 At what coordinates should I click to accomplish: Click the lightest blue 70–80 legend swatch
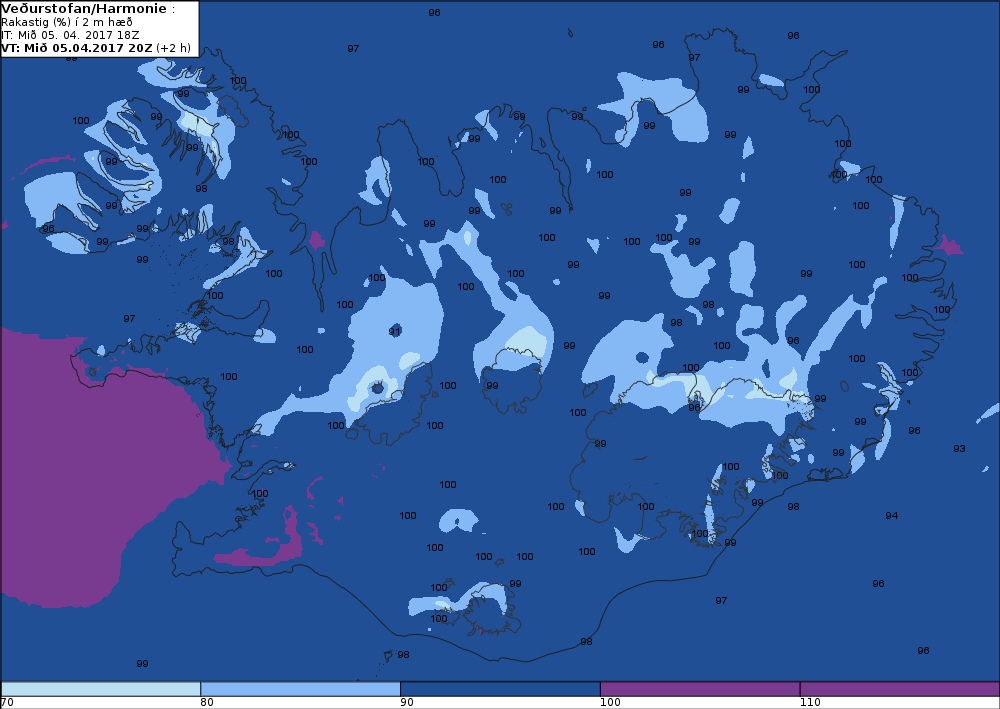tap(101, 689)
